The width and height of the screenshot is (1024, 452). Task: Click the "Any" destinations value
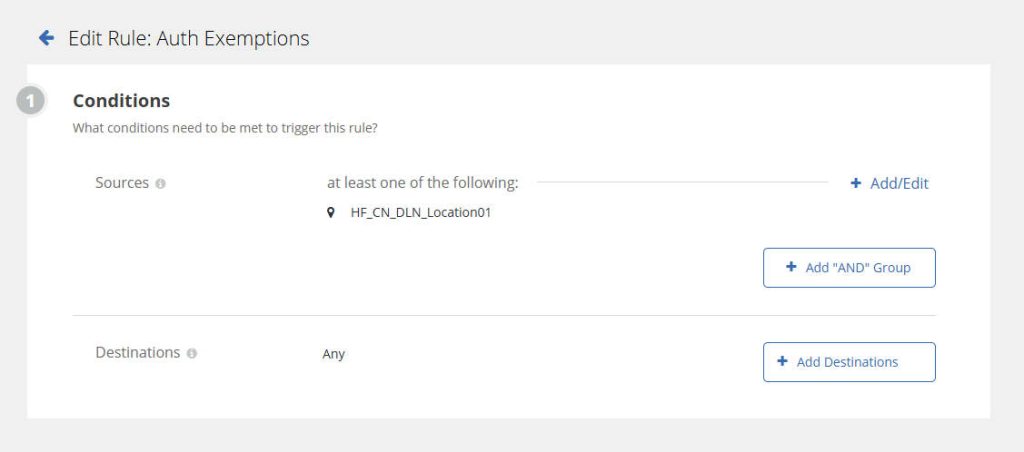coord(334,354)
